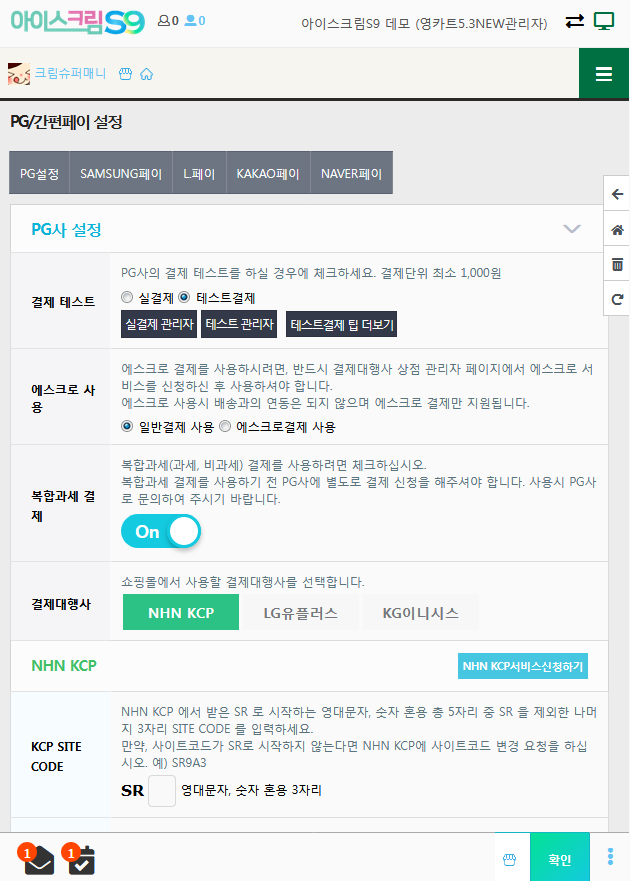The height and width of the screenshot is (881, 630).
Task: Click the NHN KCP서비스신청하기 button
Action: point(523,666)
